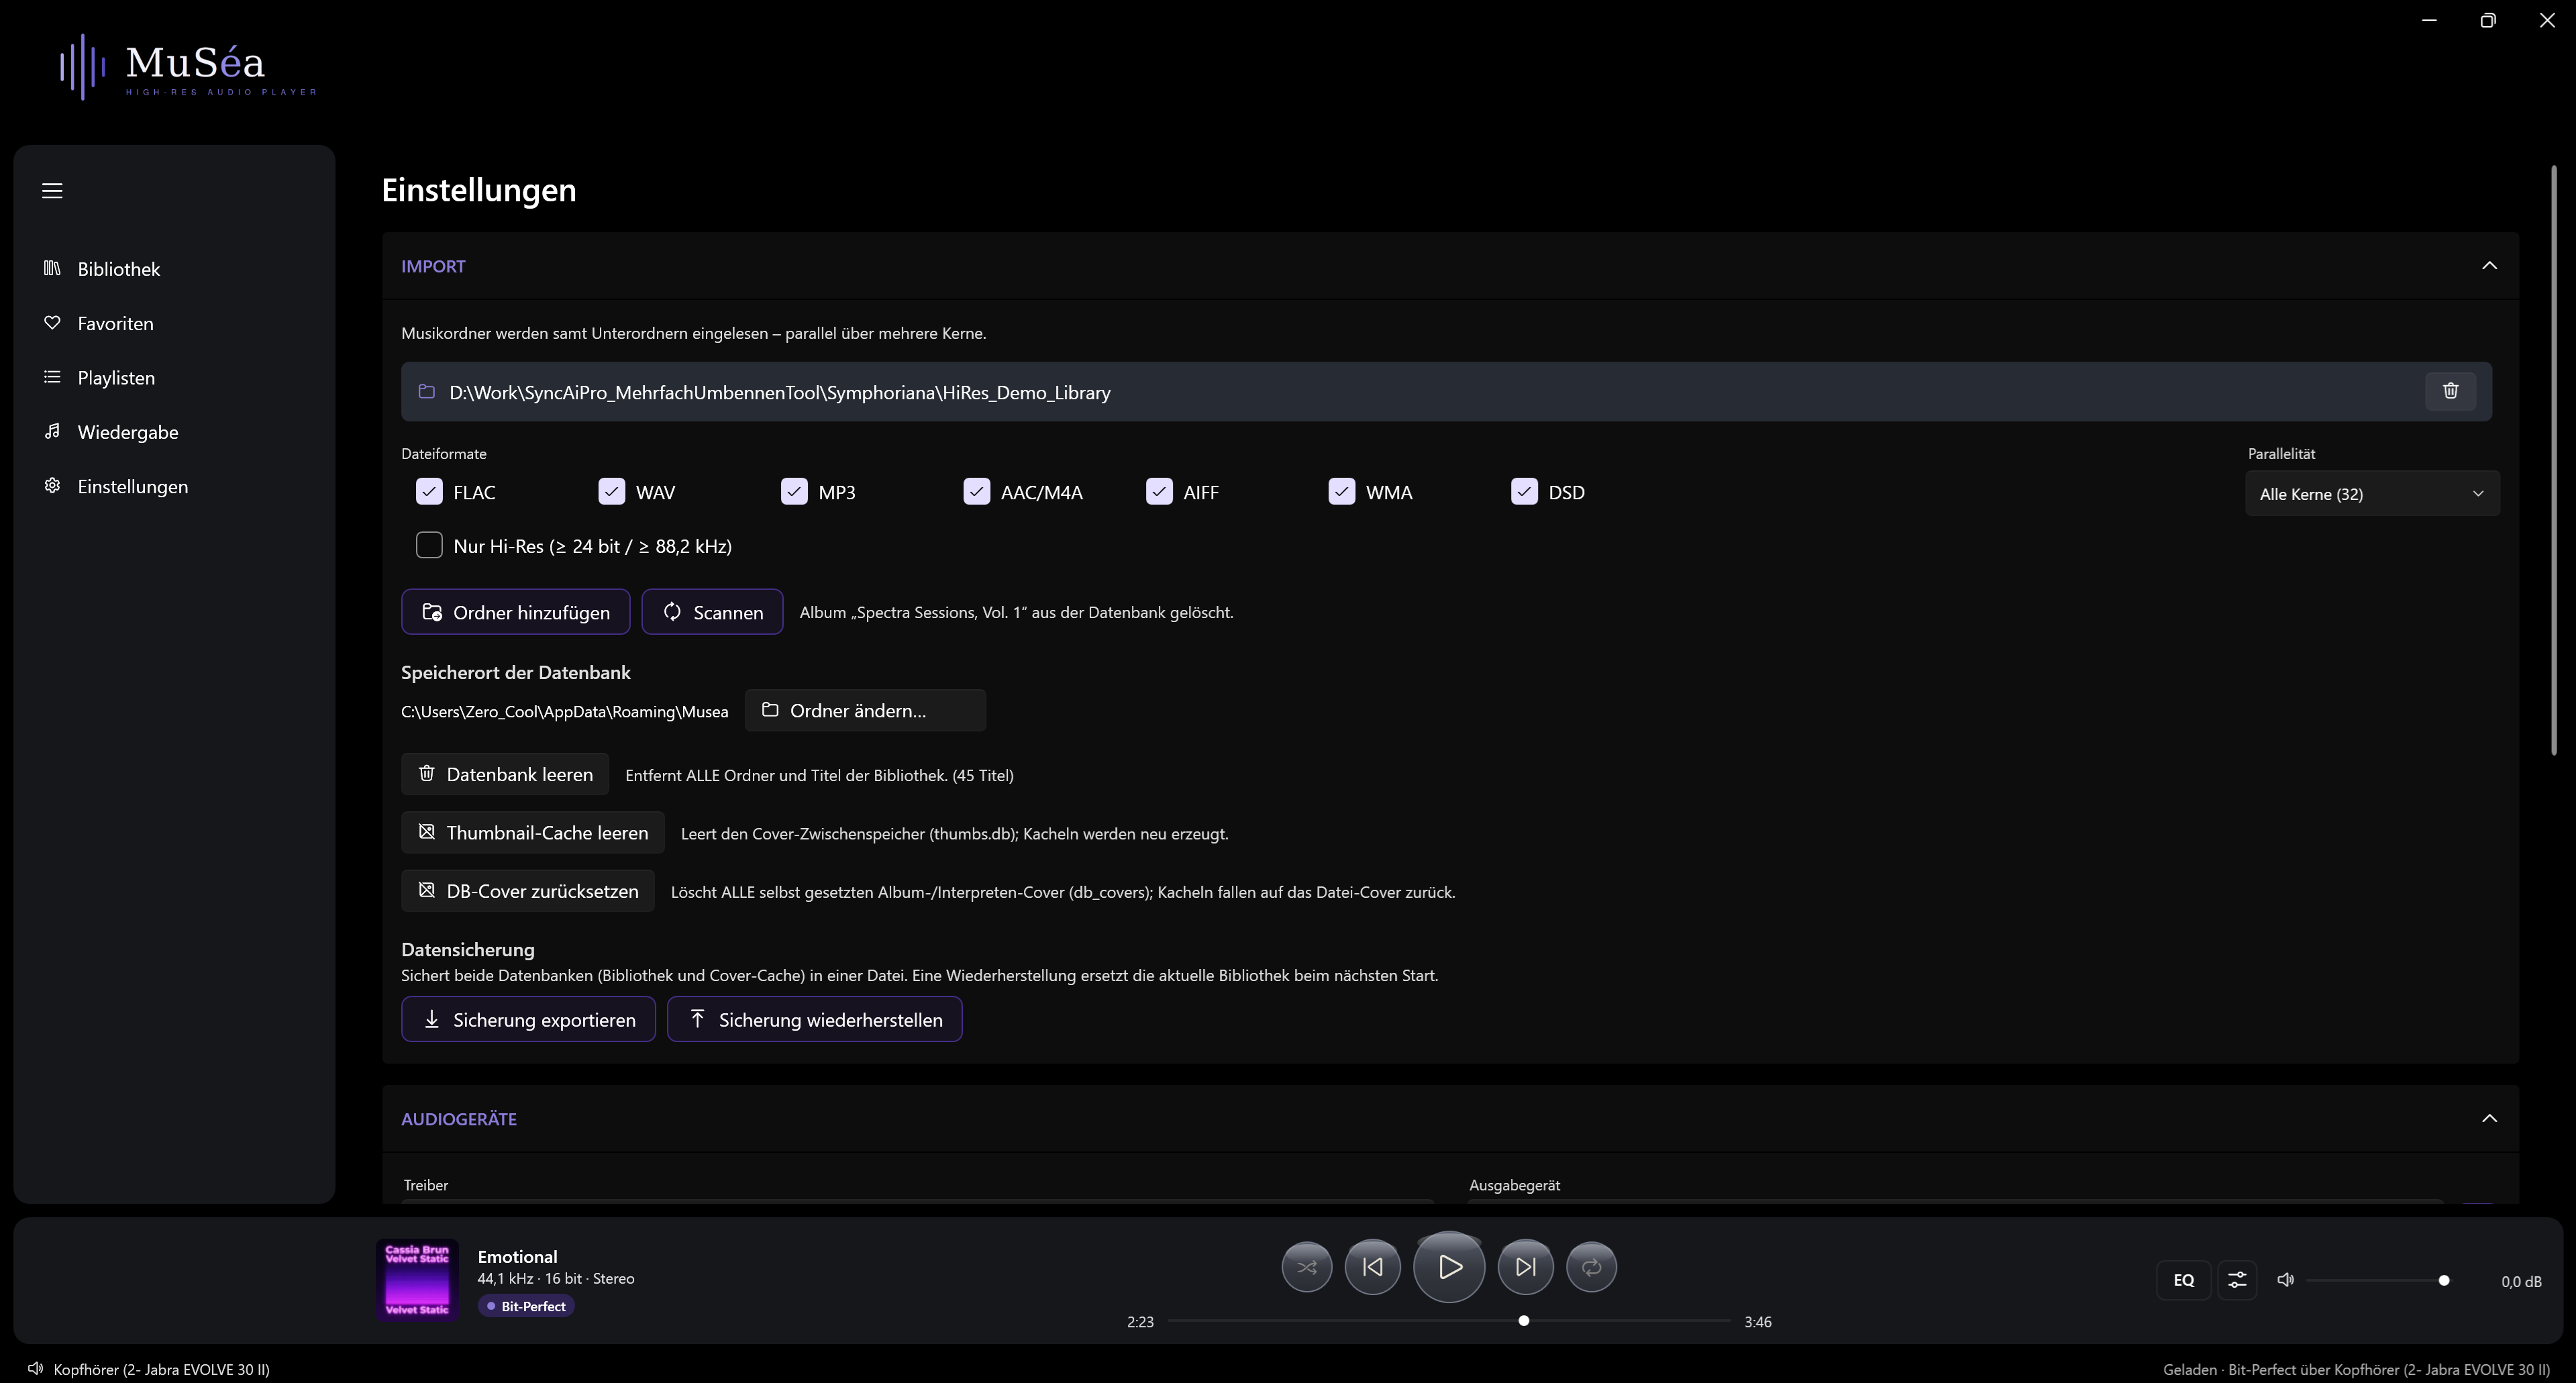Click the Kopfhörer Jabra EVOLVE device status text
The image size is (2576, 1383).
[162, 1369]
